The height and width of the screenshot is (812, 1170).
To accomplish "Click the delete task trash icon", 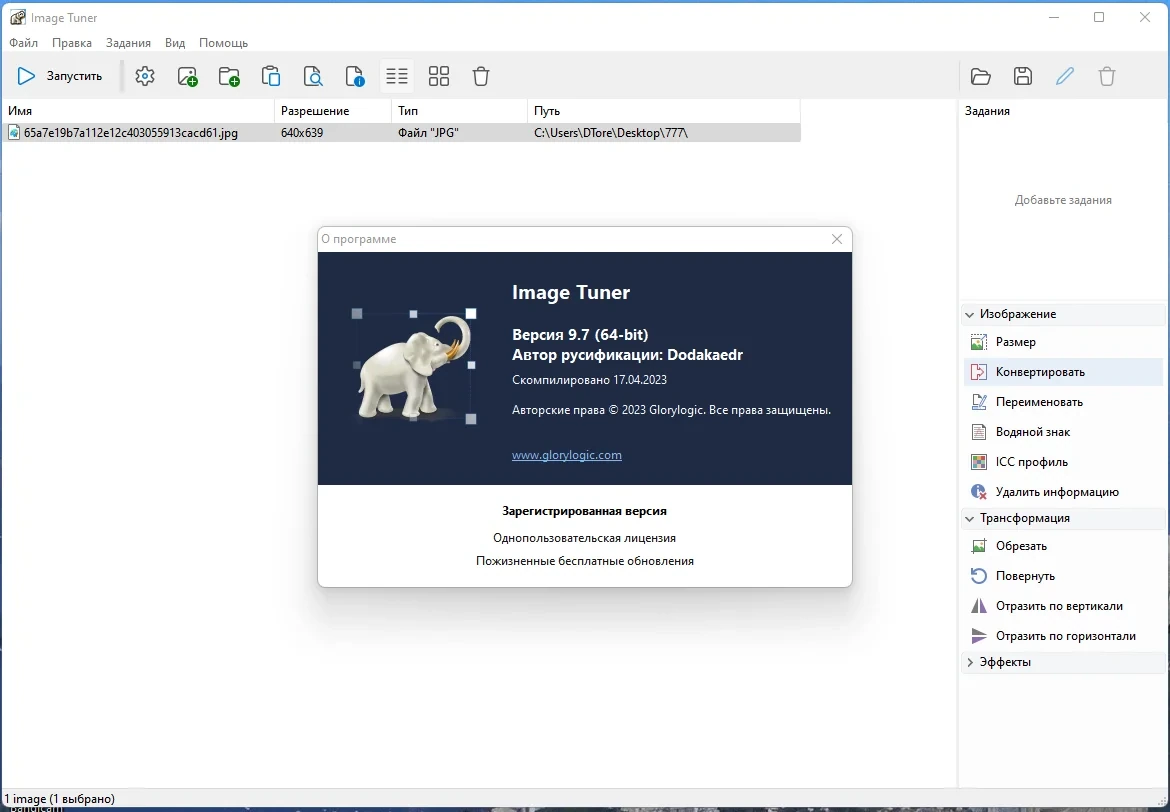I will pyautogui.click(x=1107, y=76).
